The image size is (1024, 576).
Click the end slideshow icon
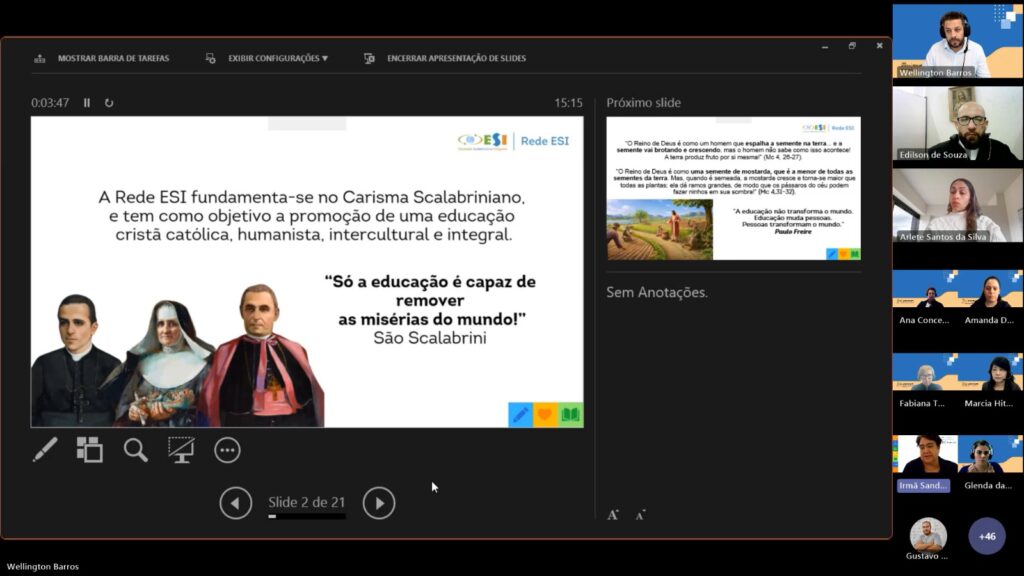pyautogui.click(x=369, y=58)
